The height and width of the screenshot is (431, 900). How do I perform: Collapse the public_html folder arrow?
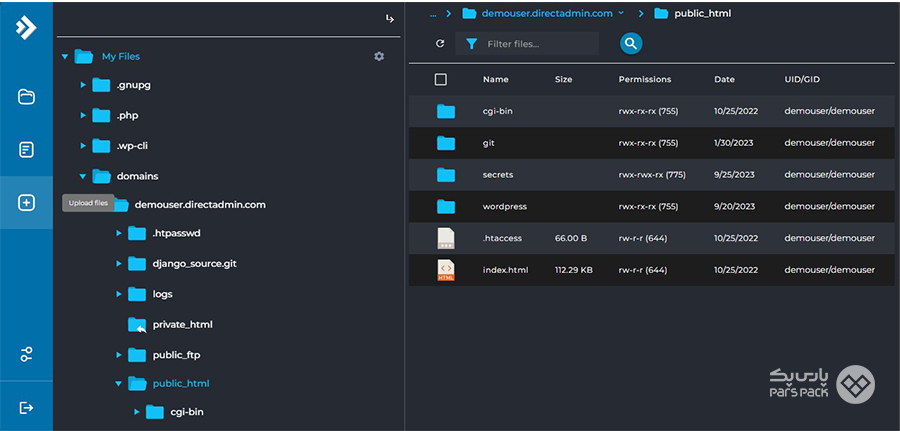pyautogui.click(x=118, y=383)
